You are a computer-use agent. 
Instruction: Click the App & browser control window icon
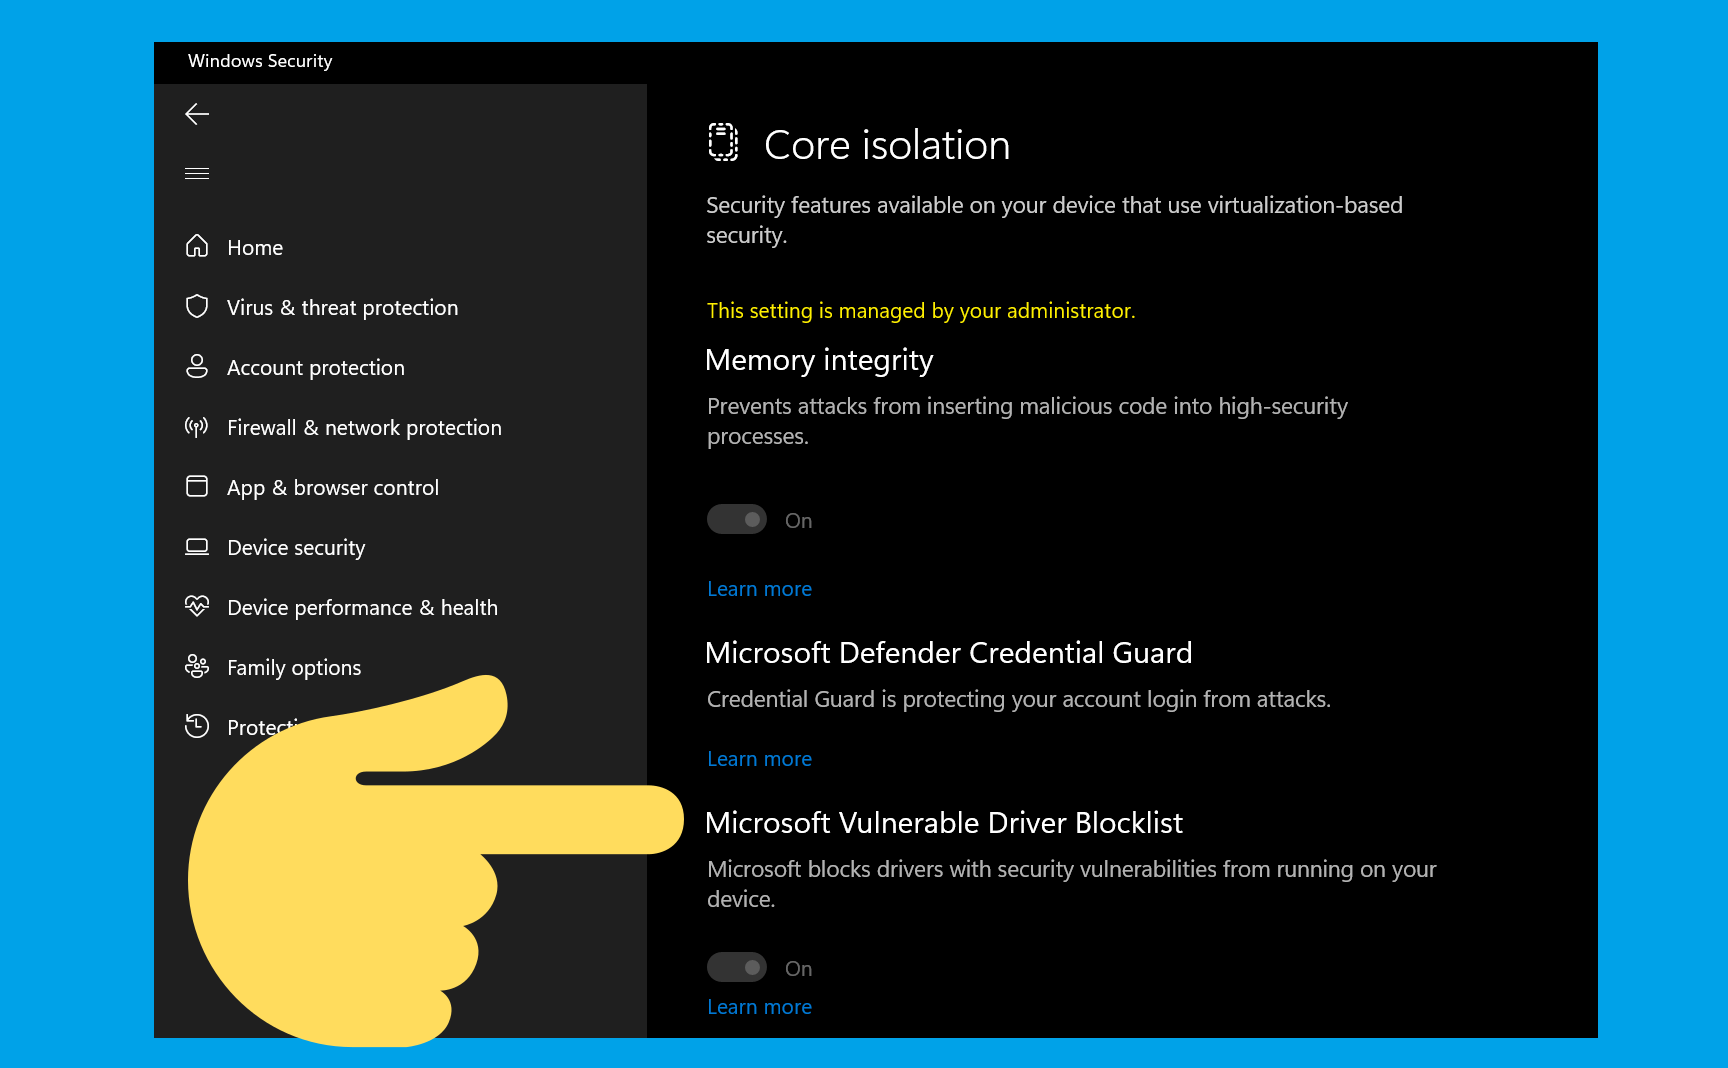(x=197, y=486)
